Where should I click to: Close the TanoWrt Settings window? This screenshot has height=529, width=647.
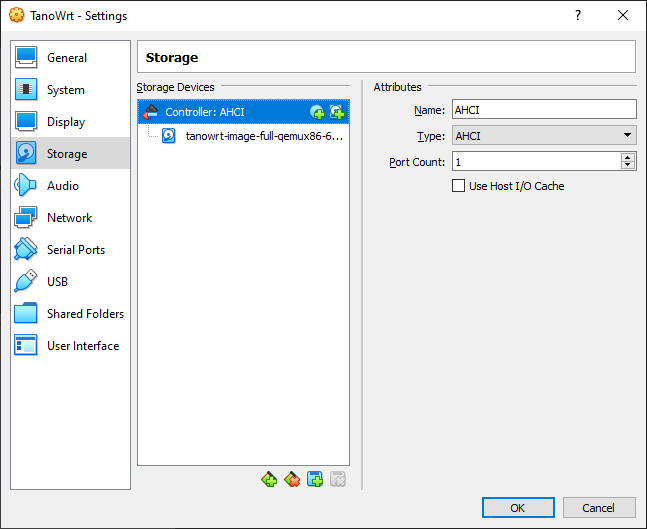[623, 16]
